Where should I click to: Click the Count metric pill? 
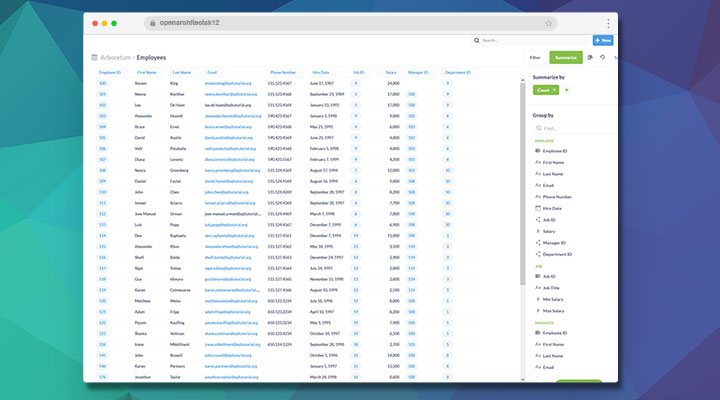point(546,90)
